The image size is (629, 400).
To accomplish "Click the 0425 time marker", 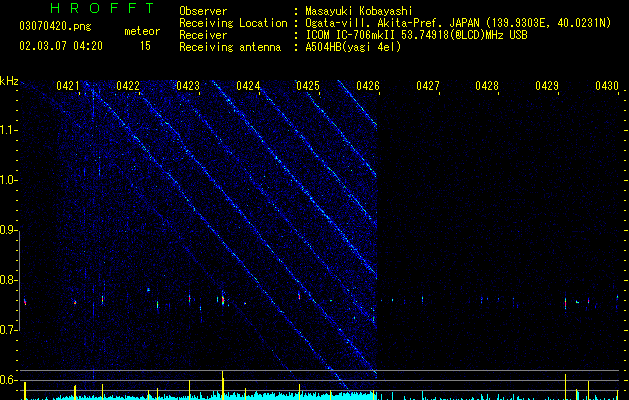I will pos(308,85).
